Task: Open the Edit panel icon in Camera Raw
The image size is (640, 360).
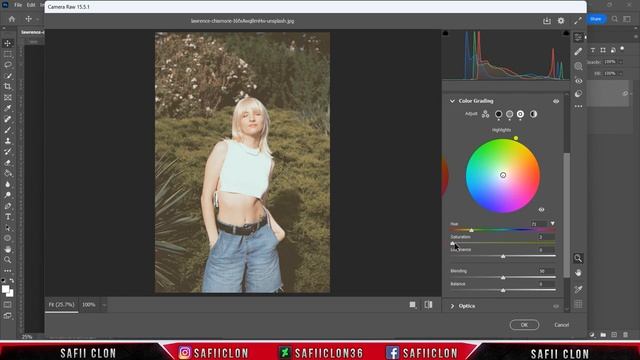Action: point(578,37)
